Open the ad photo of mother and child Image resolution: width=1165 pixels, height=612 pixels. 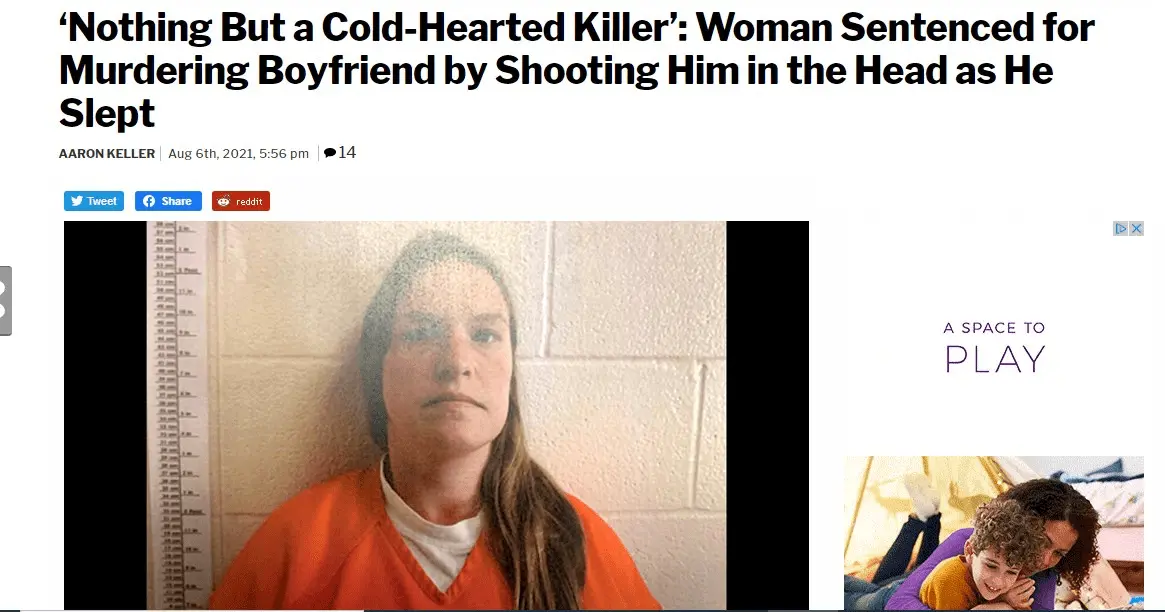tap(994, 533)
